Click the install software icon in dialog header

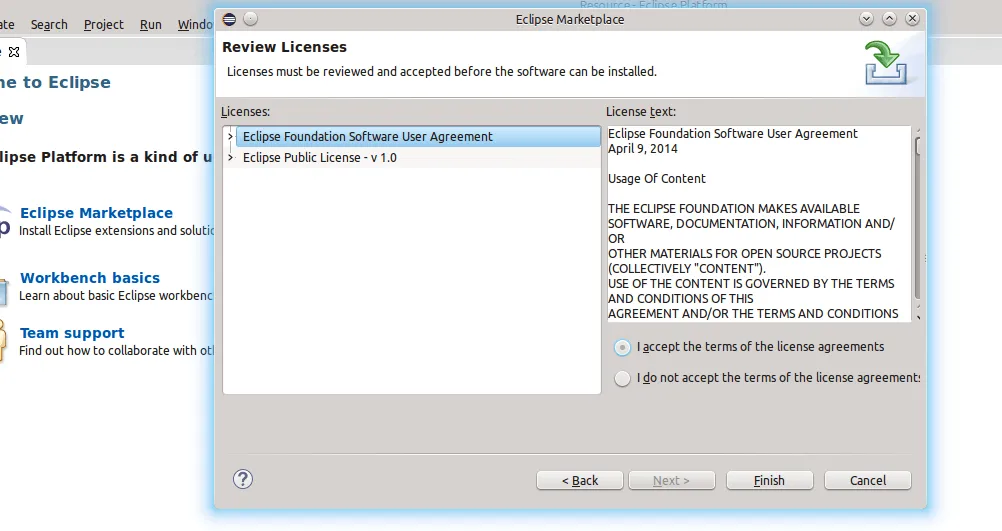coord(886,63)
